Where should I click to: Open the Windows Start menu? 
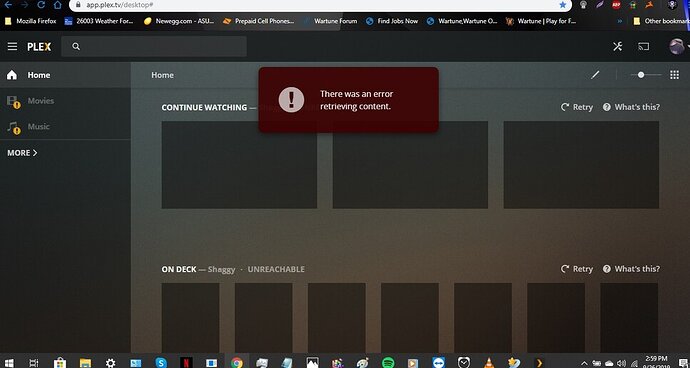point(8,363)
